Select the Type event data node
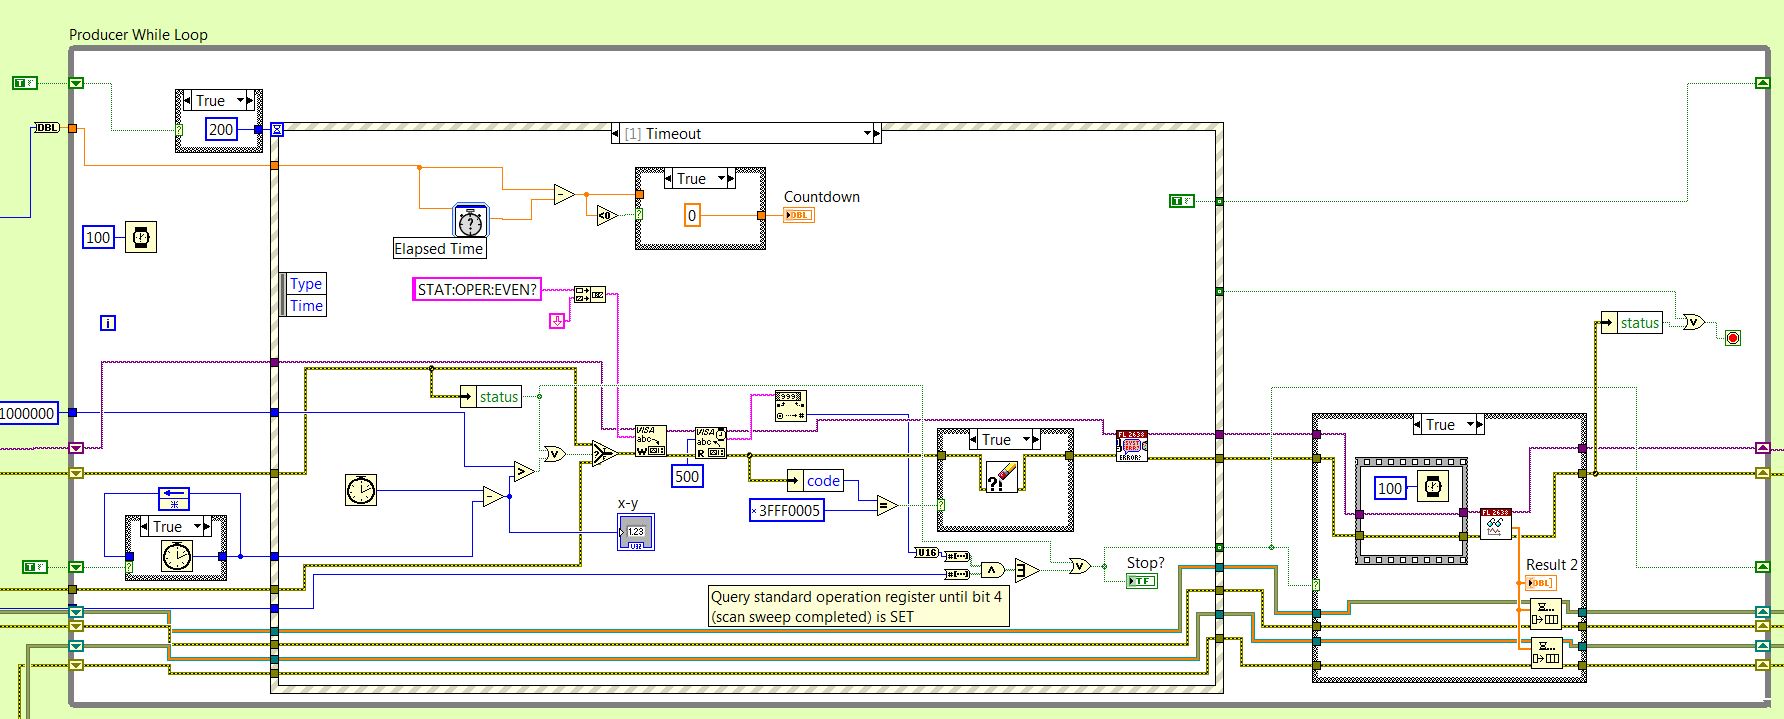The height and width of the screenshot is (719, 1784). point(306,283)
